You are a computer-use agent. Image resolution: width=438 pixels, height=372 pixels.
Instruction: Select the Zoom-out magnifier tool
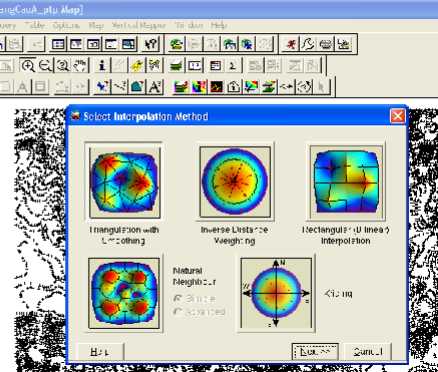(45, 66)
